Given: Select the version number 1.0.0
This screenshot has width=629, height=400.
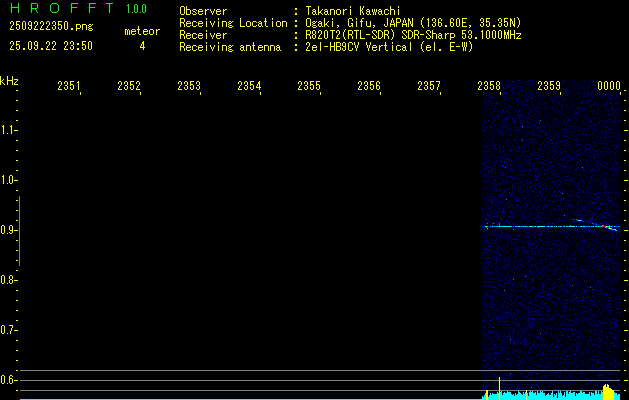Looking at the screenshot, I should pyautogui.click(x=136, y=8).
